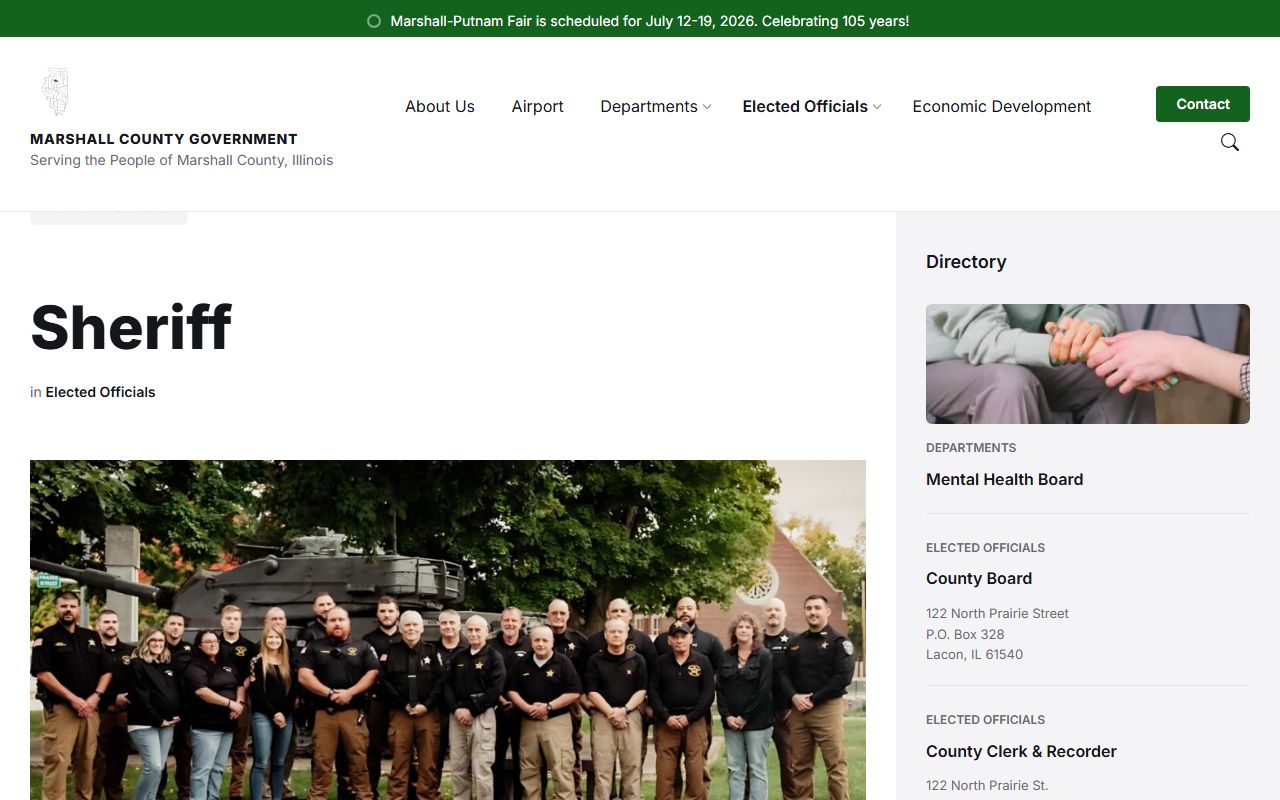Click the 122 North Prairie Street address text
This screenshot has height=800, width=1280.
[x=997, y=614]
